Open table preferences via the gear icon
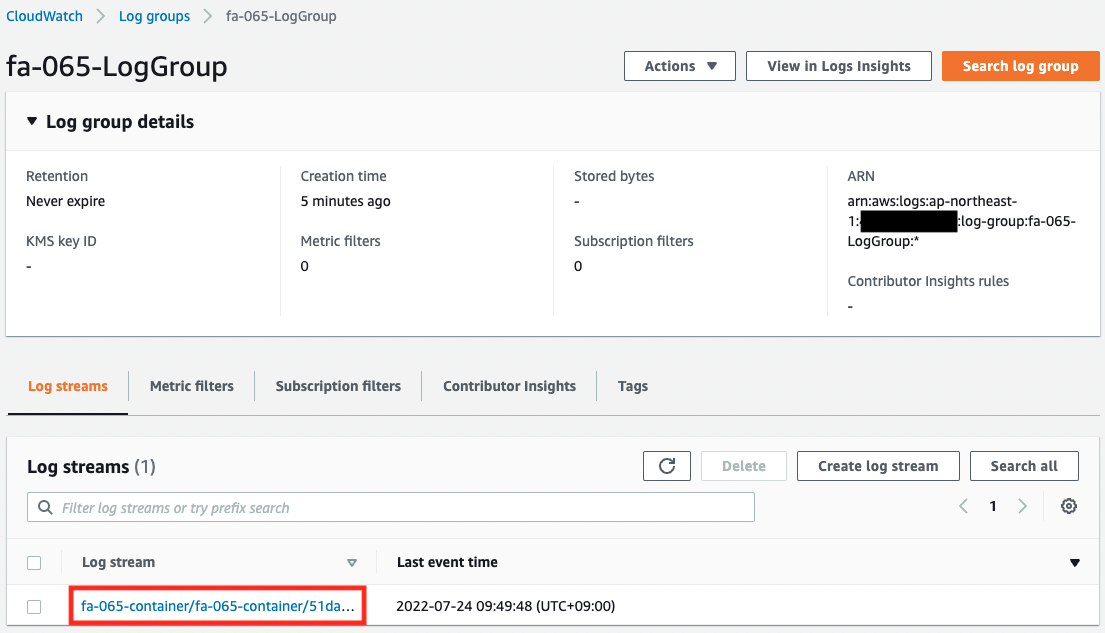Image resolution: width=1105 pixels, height=633 pixels. 1068,506
